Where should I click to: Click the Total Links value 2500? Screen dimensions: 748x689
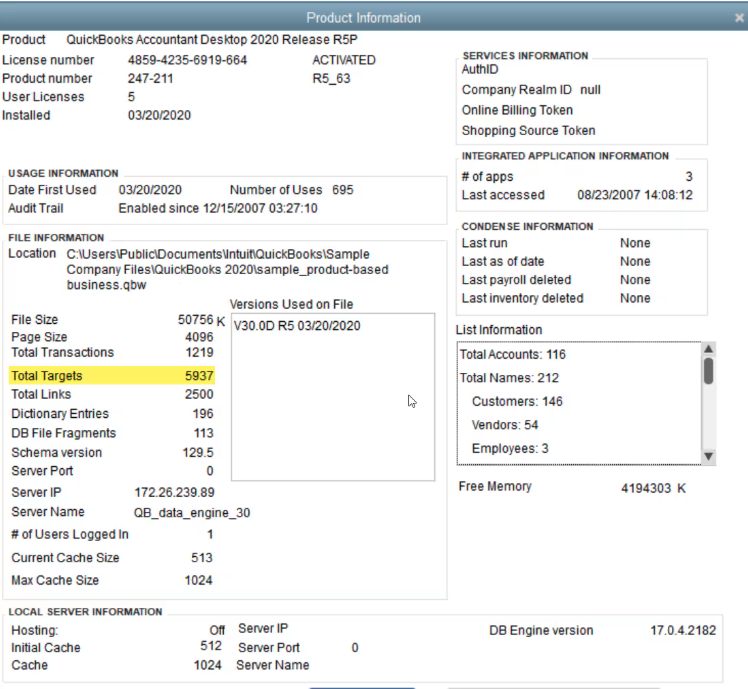tap(199, 395)
